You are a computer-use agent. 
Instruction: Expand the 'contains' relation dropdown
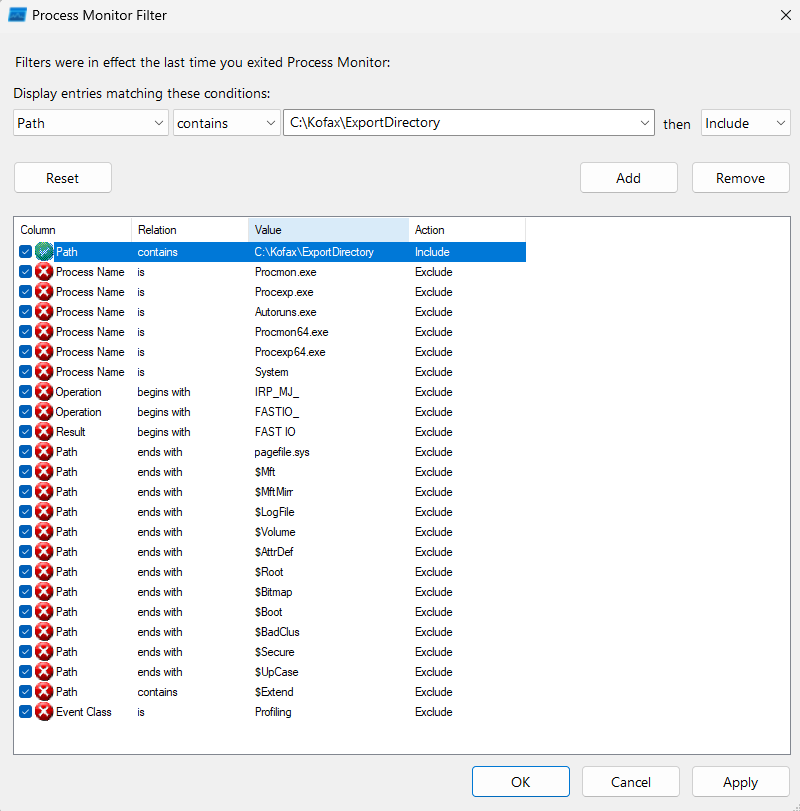pyautogui.click(x=226, y=123)
